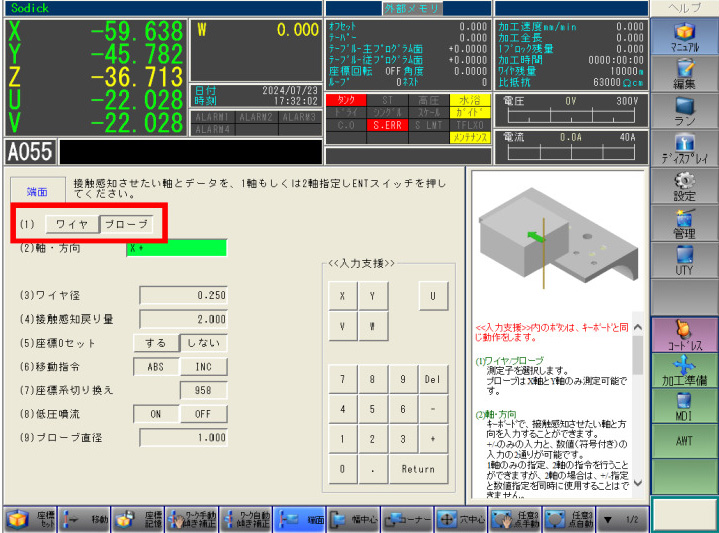Turn 低圧噴流 OFF
719x533 pixels.
[x=204, y=414]
